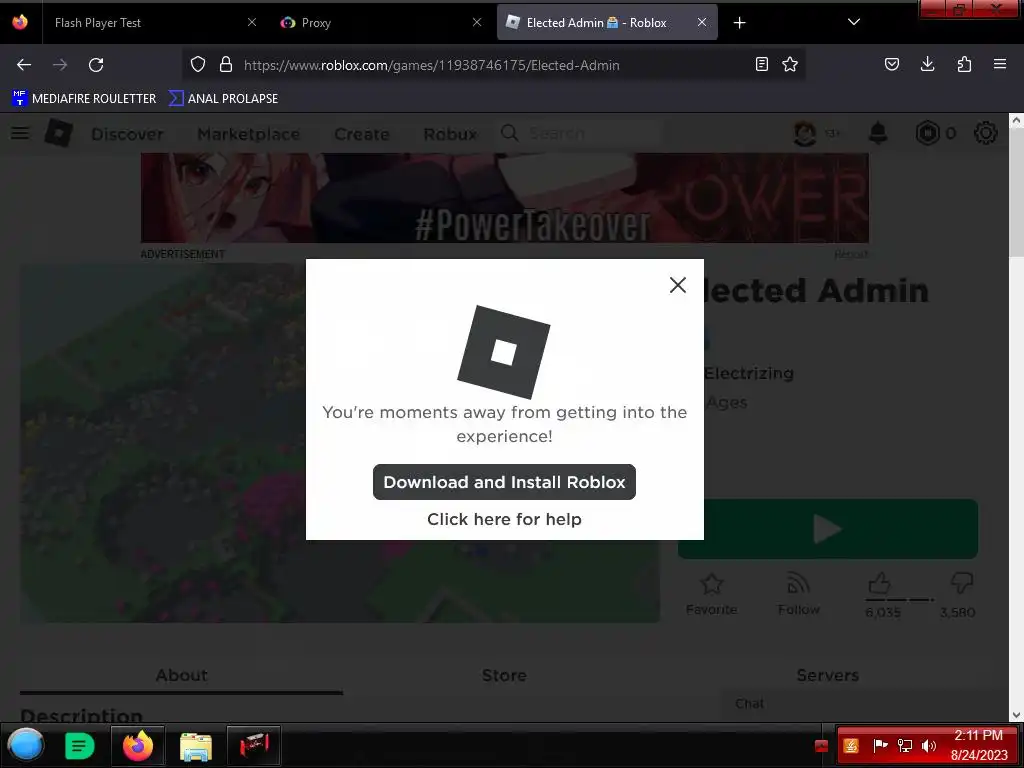Image resolution: width=1024 pixels, height=768 pixels.
Task: Open the red graphics card taskbar app
Action: [x=254, y=746]
